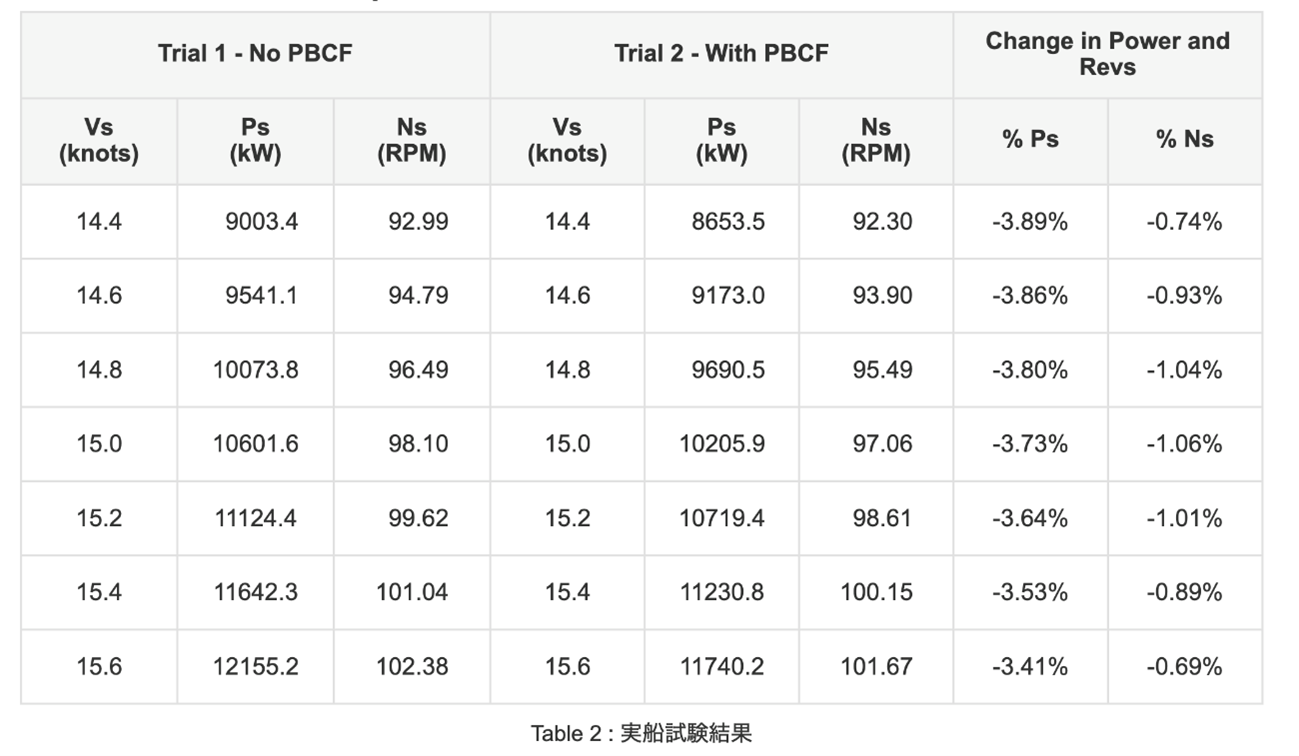Select the 95.49 RPM cell

point(882,370)
